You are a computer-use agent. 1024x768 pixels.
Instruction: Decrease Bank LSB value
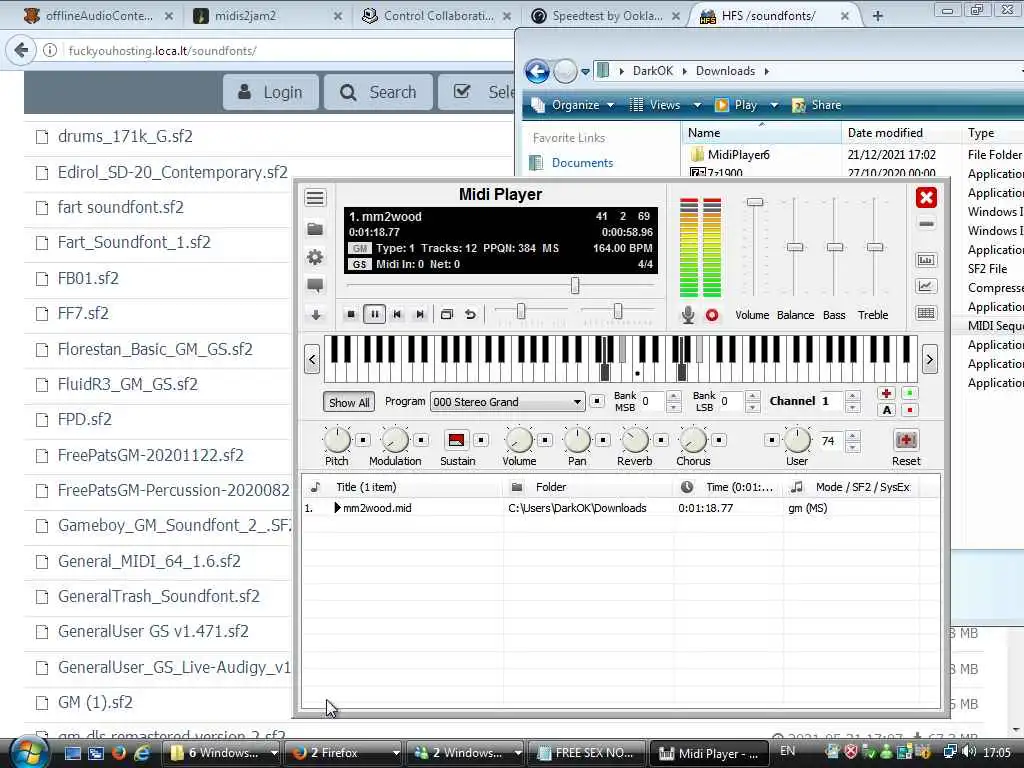[x=753, y=408]
